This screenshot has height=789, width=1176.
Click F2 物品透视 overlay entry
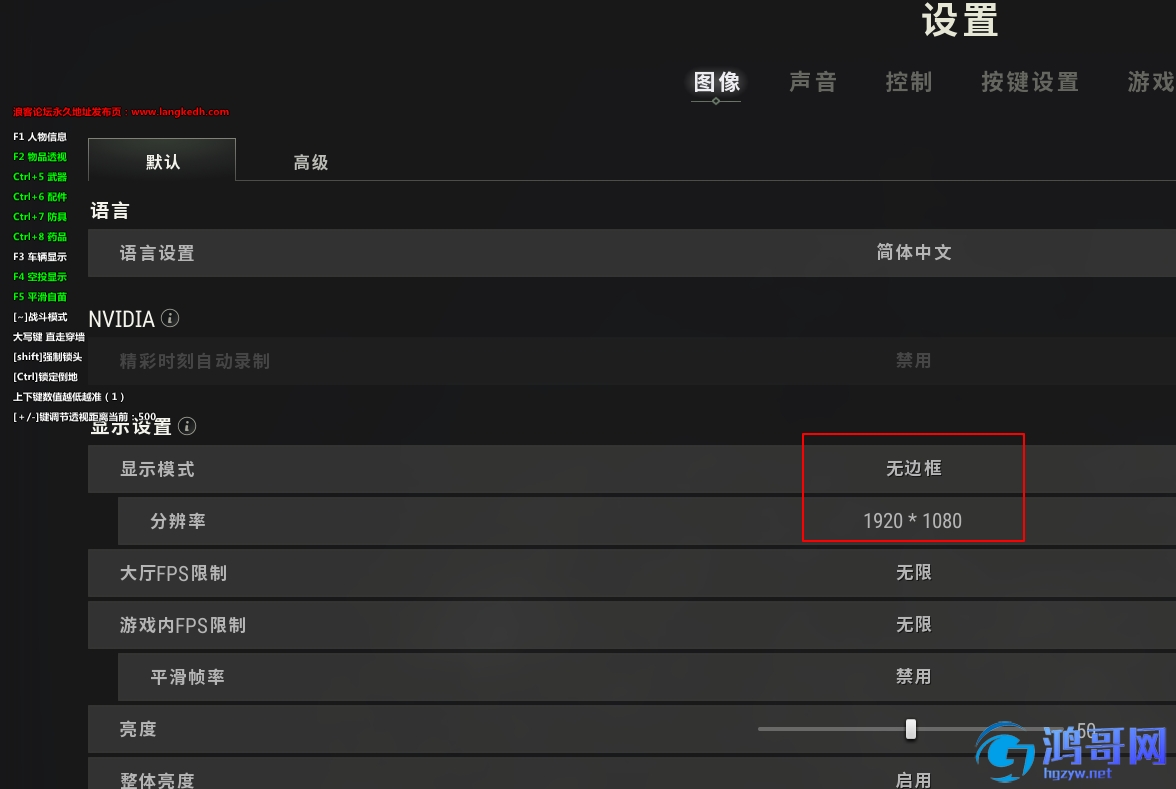[40, 157]
